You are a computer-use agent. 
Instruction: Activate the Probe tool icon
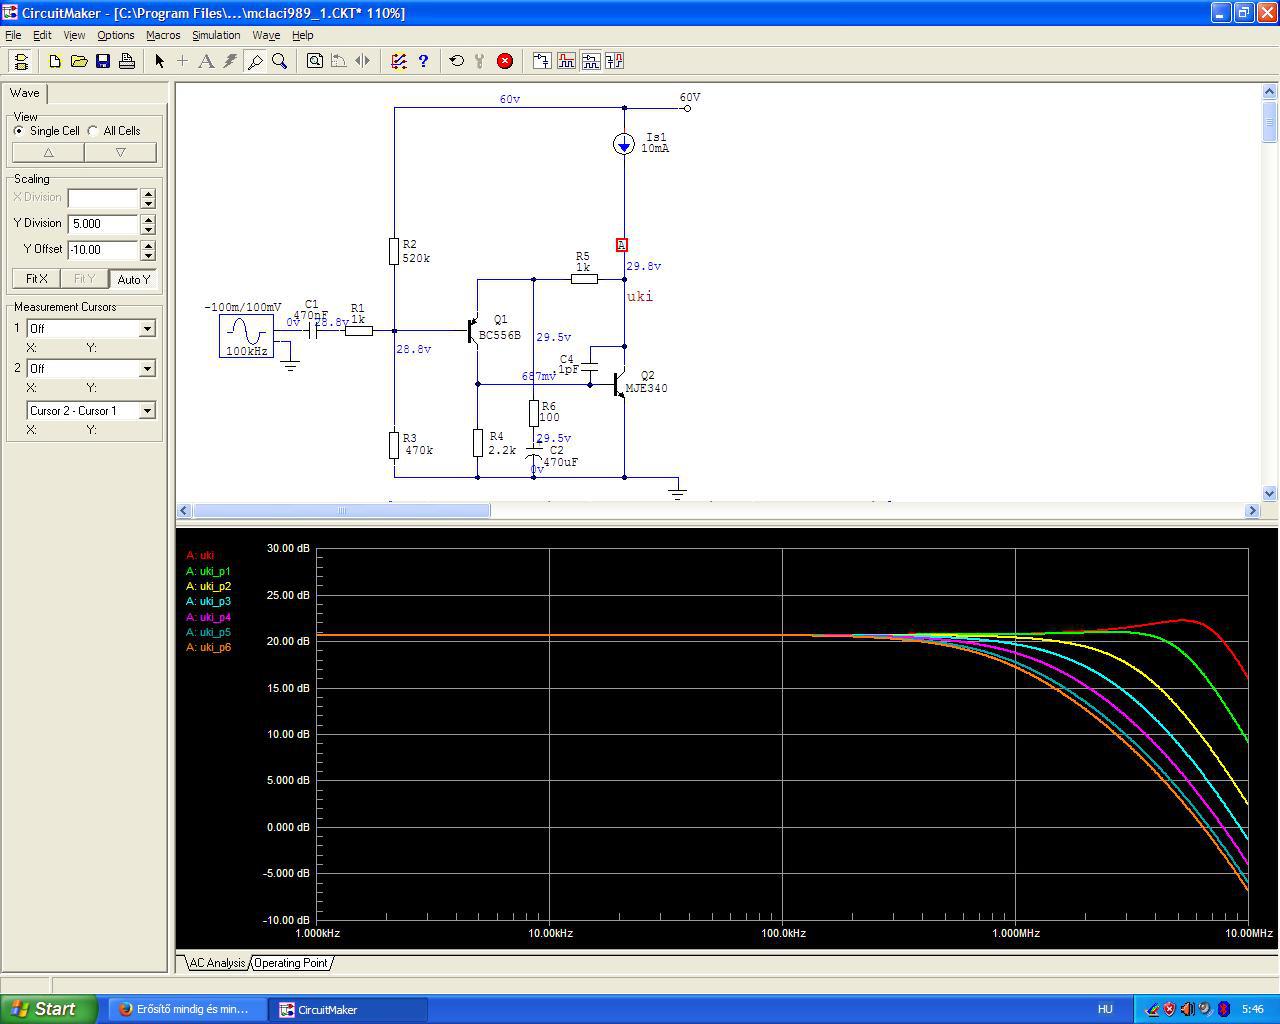tap(255, 61)
